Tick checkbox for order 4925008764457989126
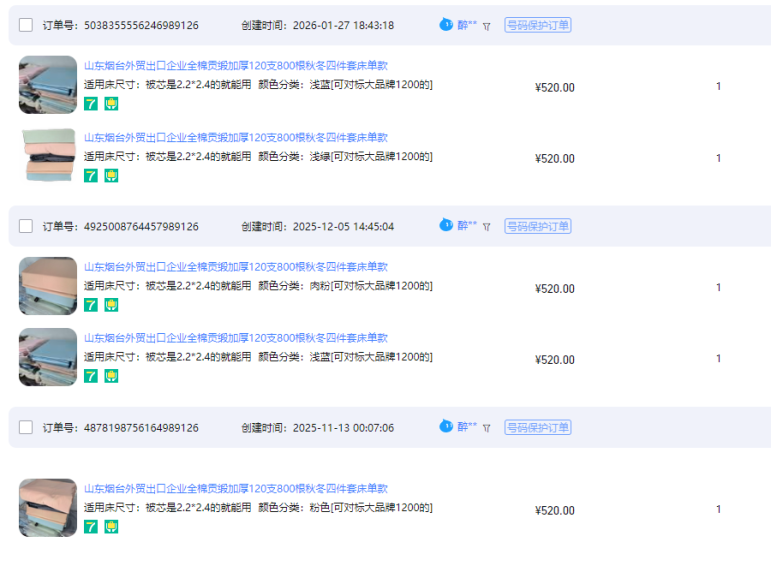This screenshot has height=566, width=771. click(26, 226)
